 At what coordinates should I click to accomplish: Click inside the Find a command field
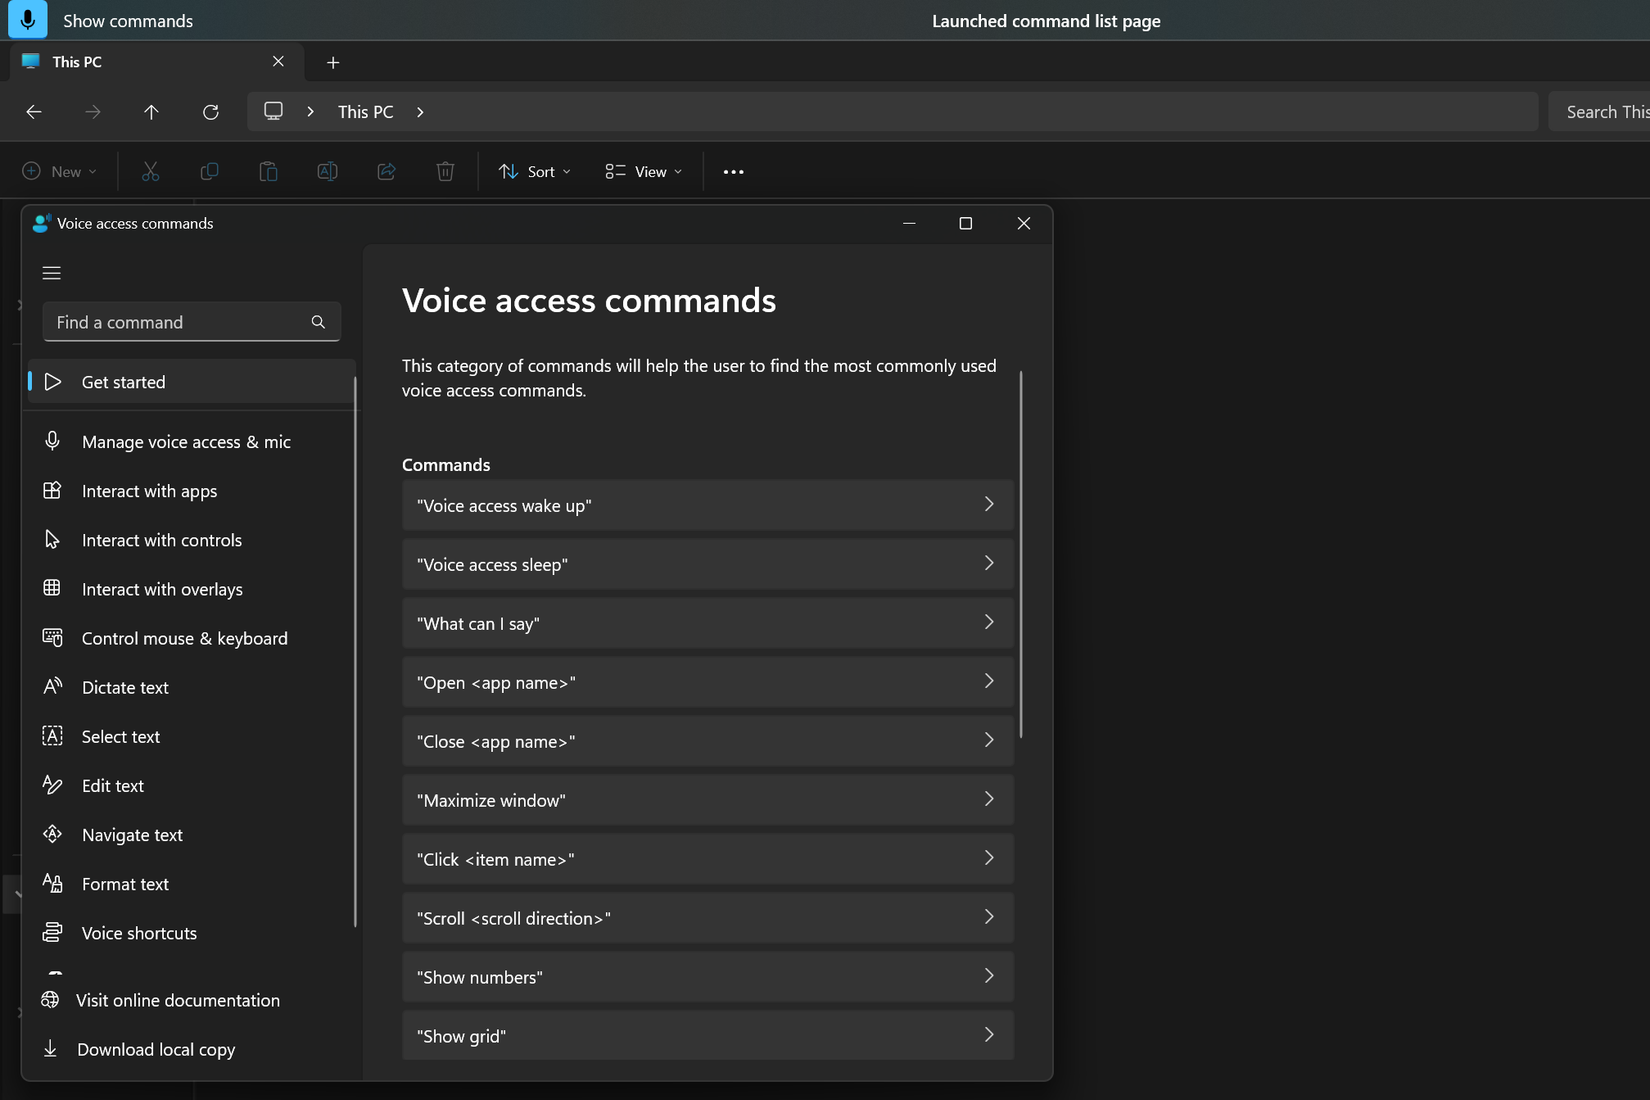click(x=160, y=322)
